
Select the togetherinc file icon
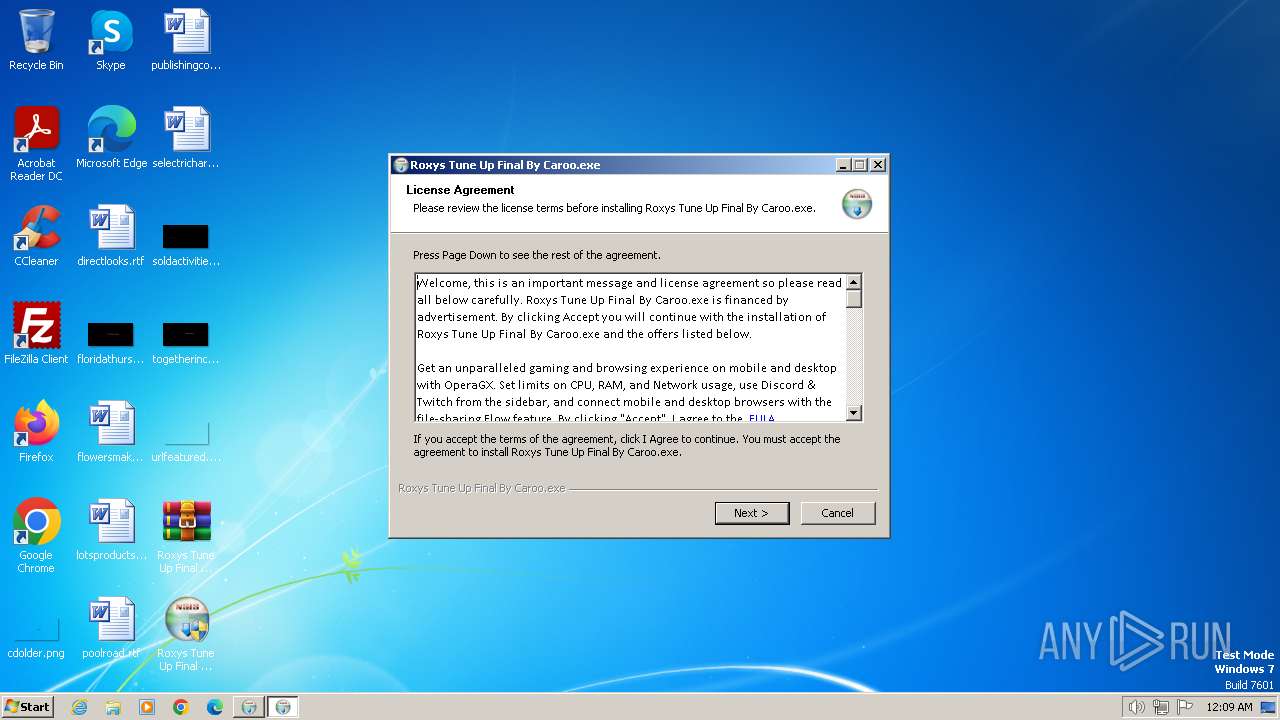(186, 342)
